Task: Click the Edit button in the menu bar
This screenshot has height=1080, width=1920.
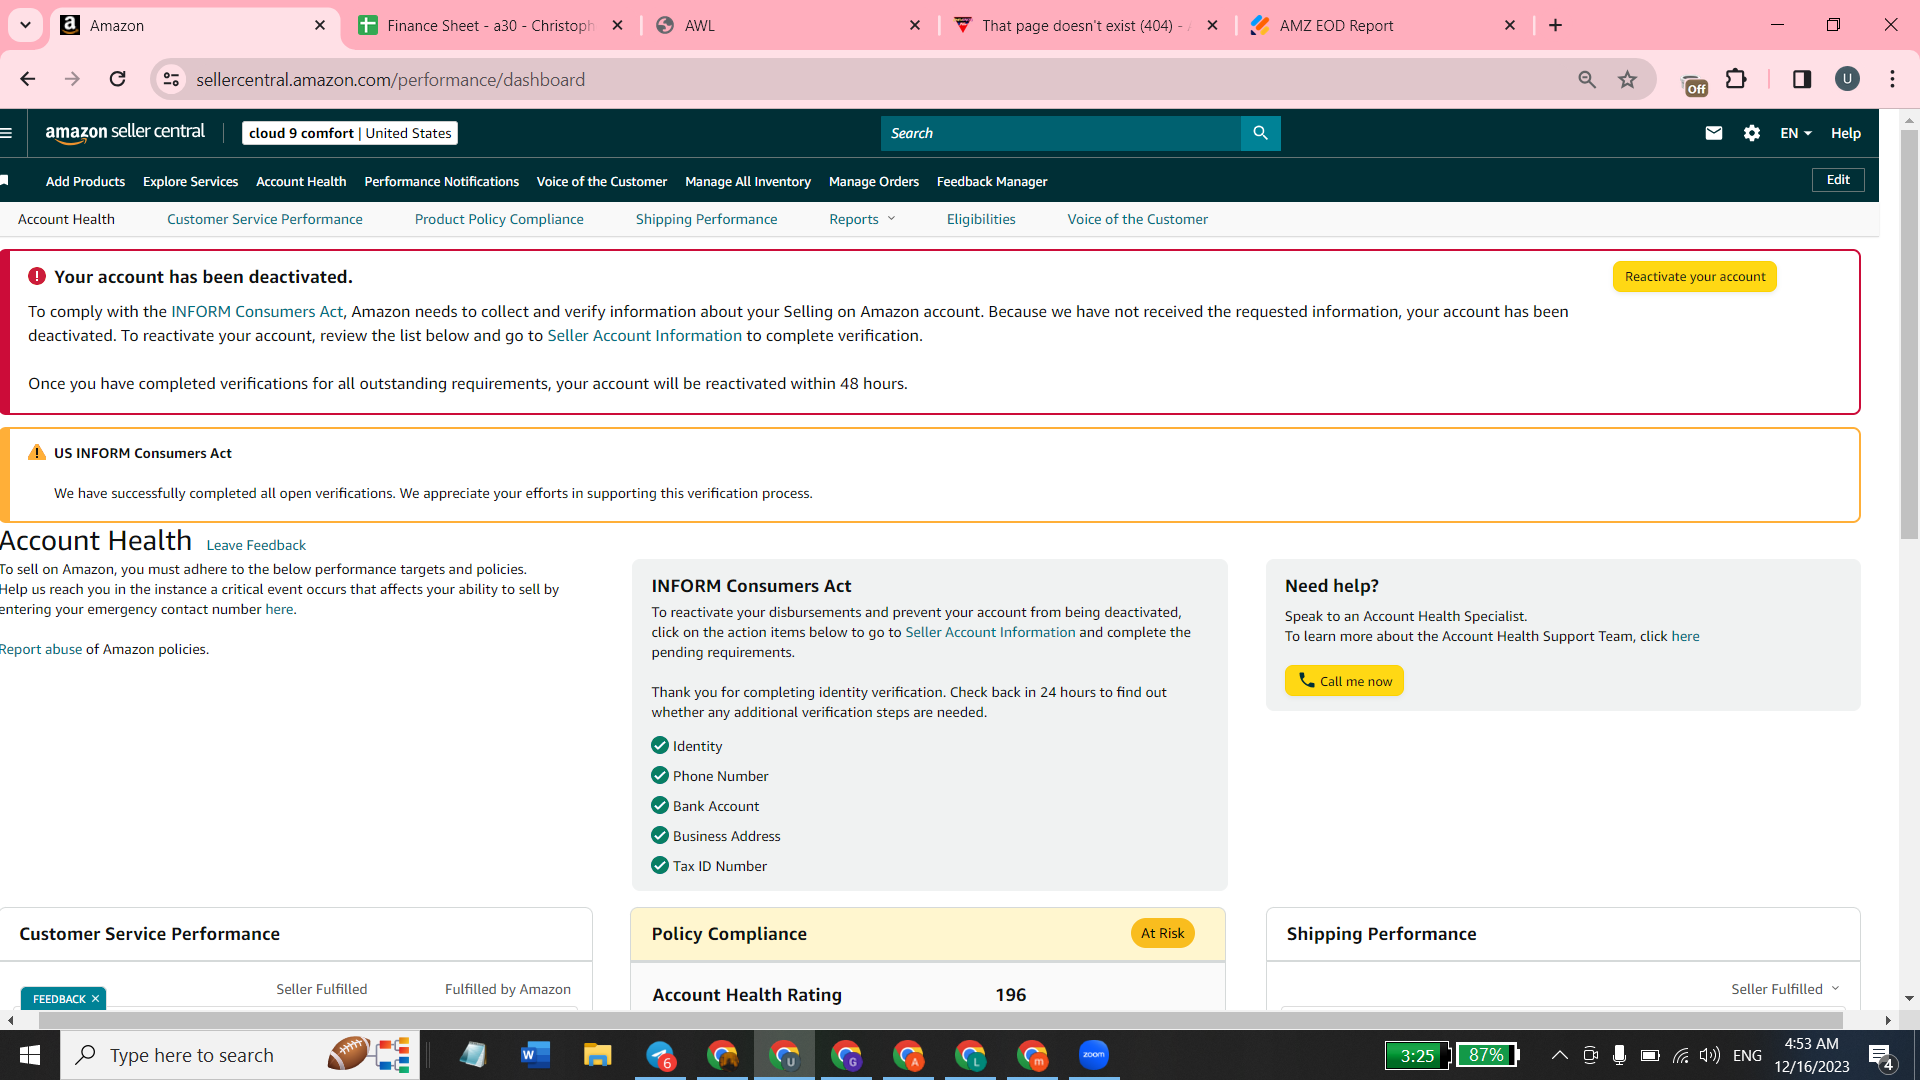Action: 1838,180
